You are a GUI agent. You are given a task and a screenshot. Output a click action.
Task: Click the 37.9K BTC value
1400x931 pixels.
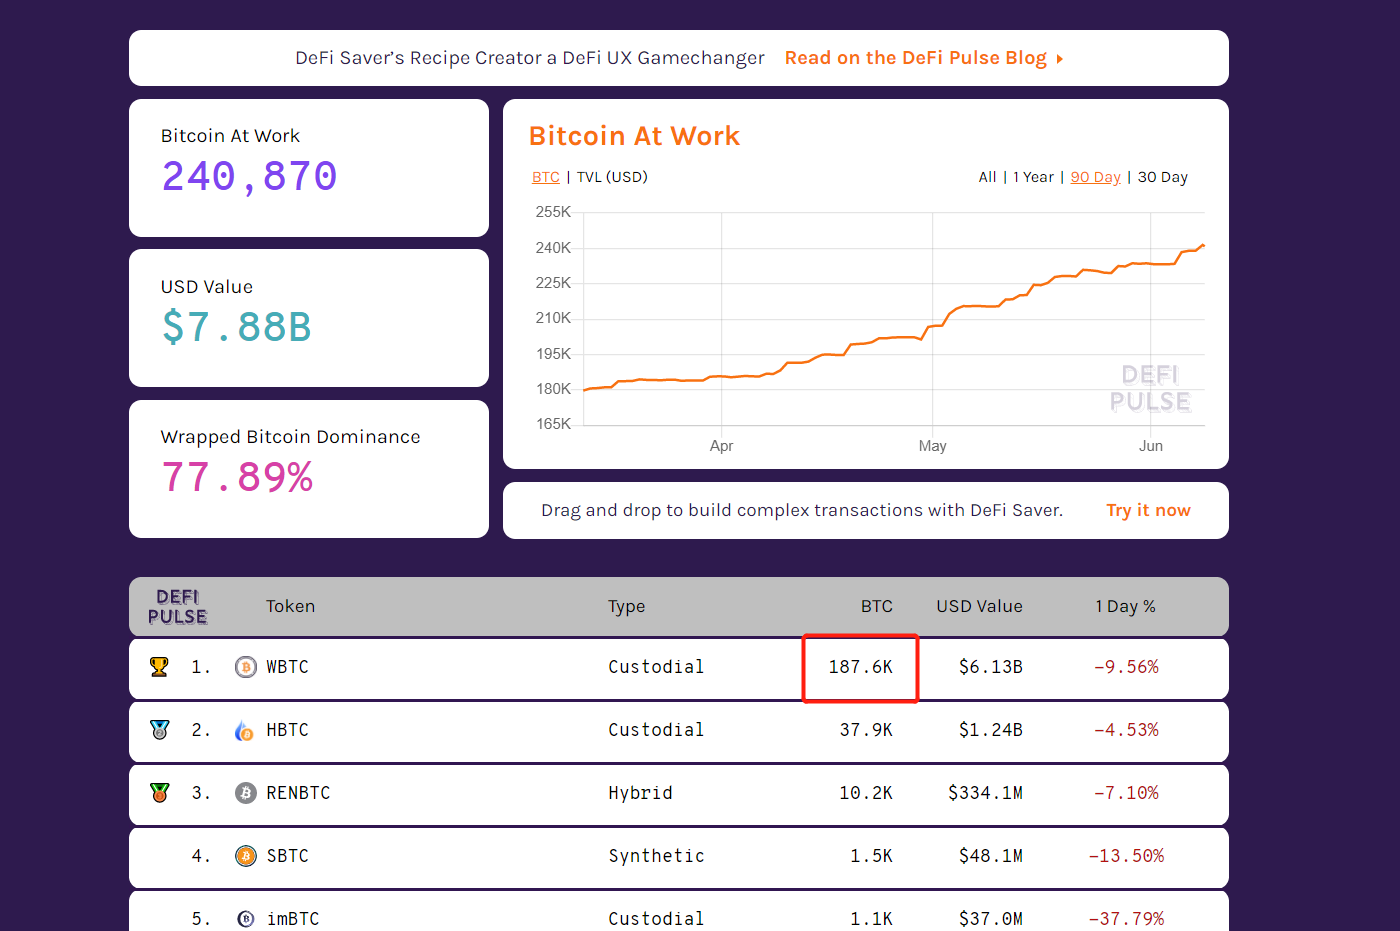866,730
